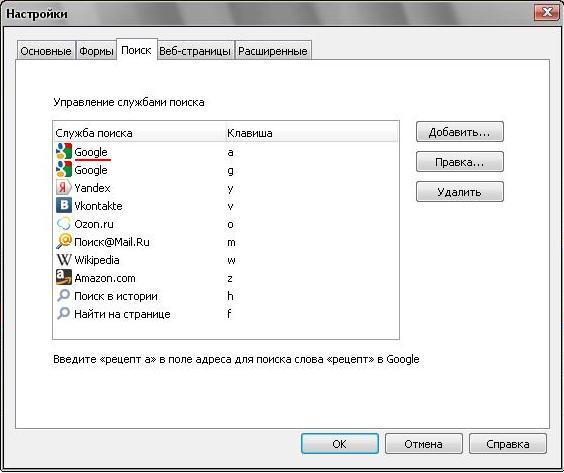Select the underlined Google entry with key a

(x=226, y=152)
